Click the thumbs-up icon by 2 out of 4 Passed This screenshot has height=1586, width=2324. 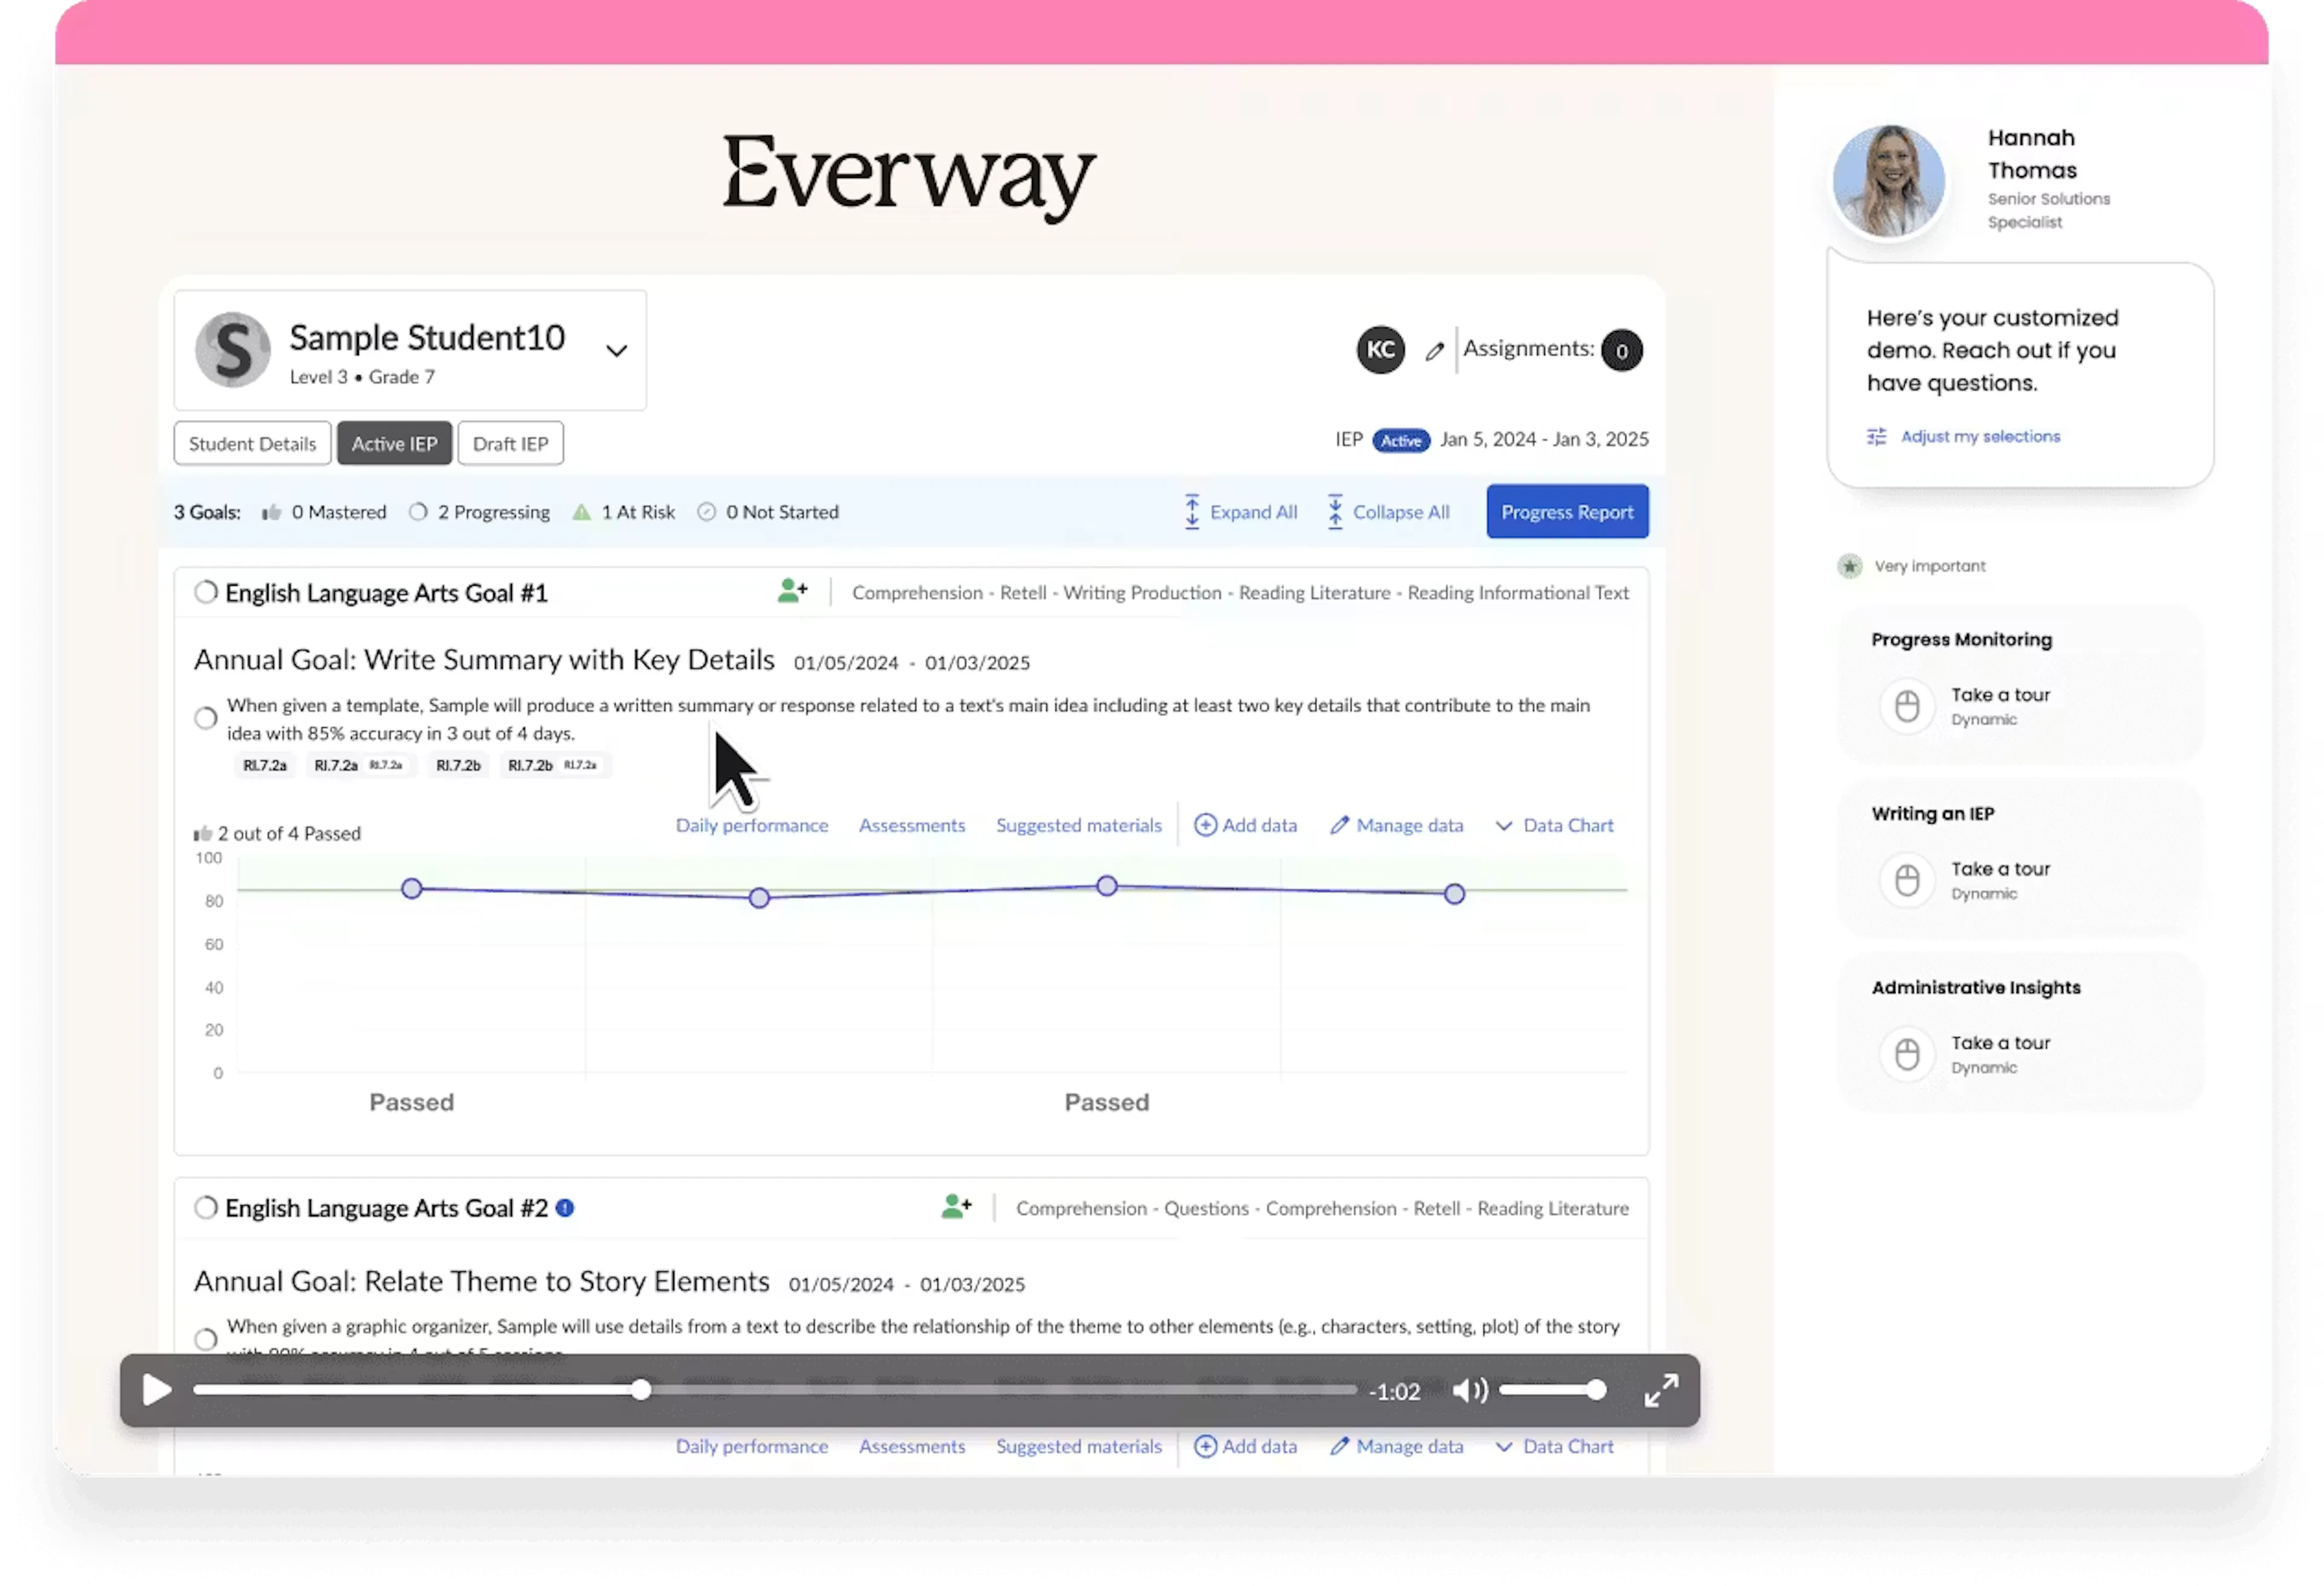tap(203, 834)
